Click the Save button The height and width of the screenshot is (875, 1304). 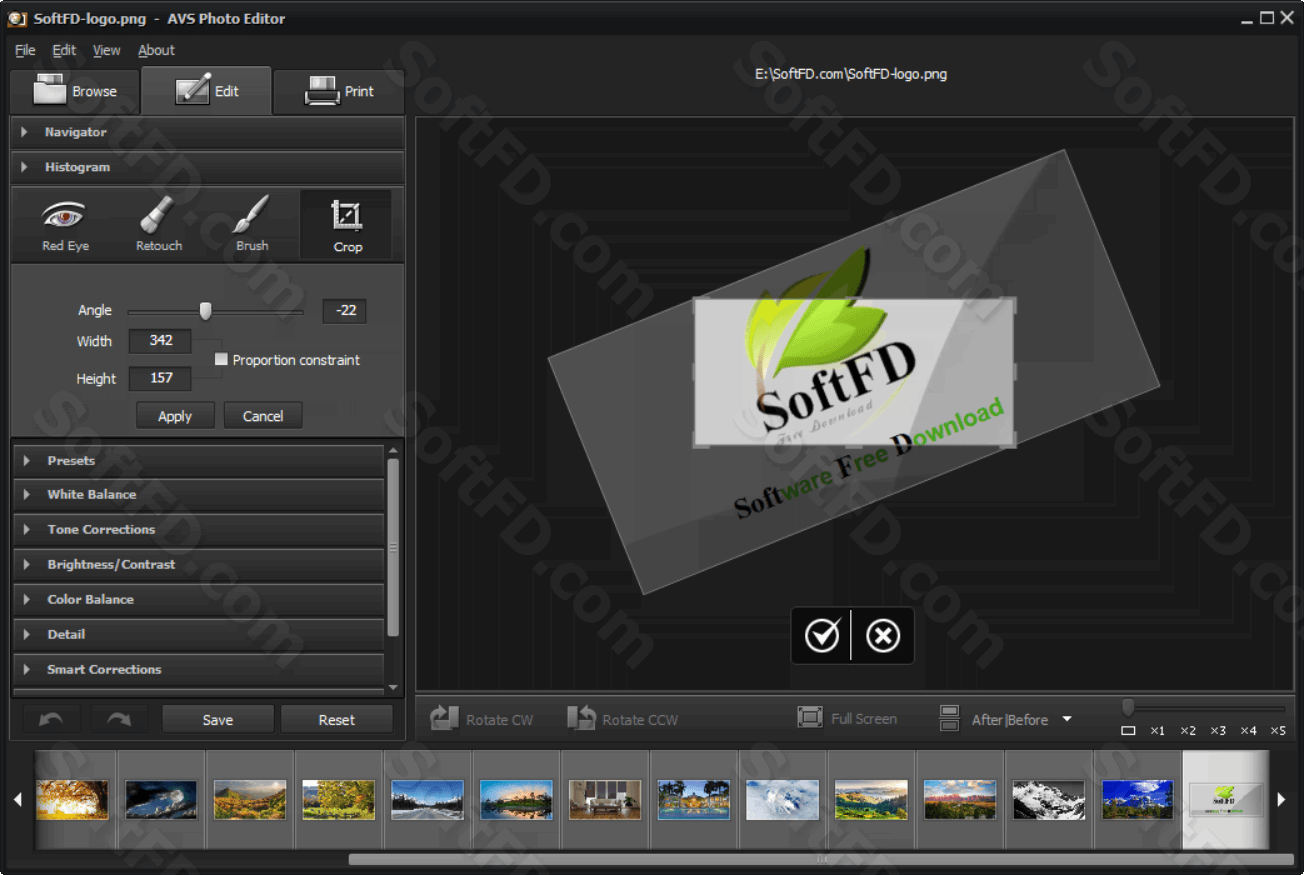point(218,719)
